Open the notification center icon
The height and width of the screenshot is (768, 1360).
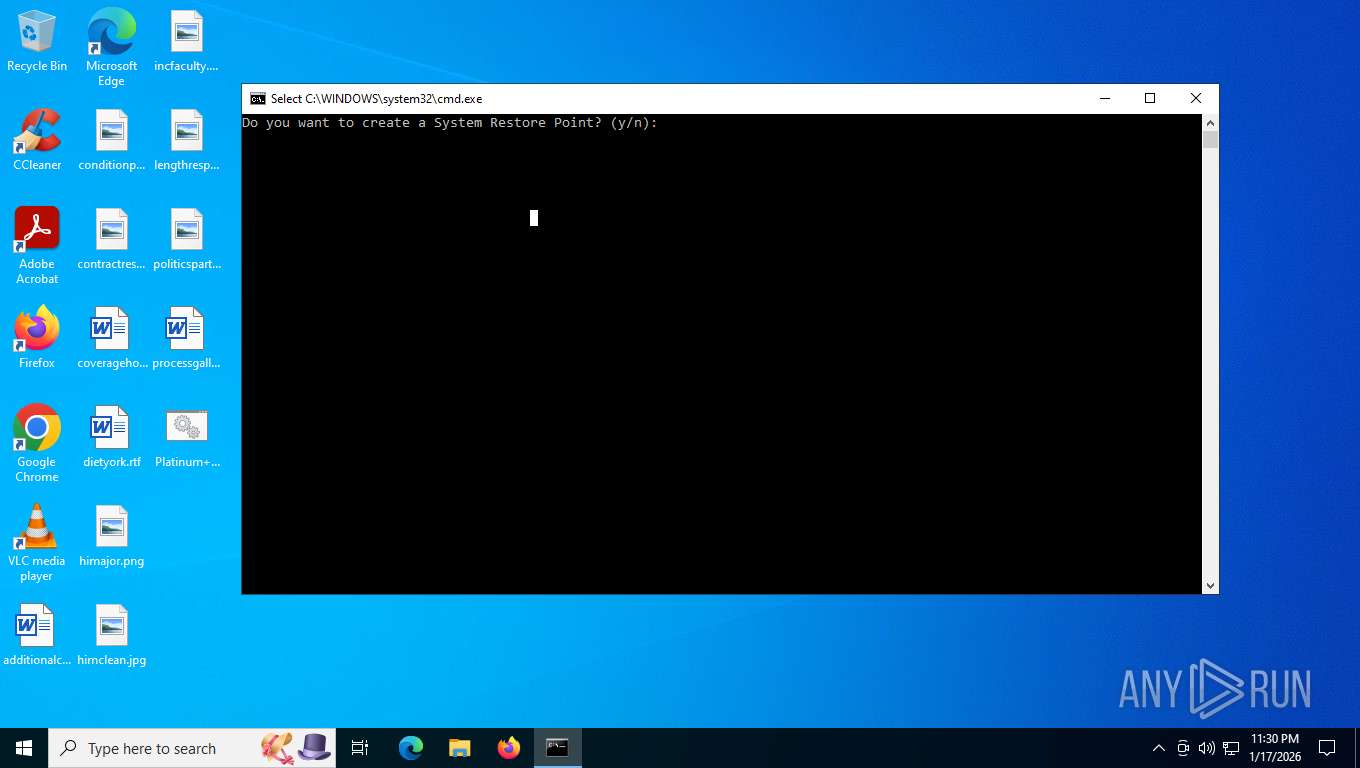(x=1327, y=748)
